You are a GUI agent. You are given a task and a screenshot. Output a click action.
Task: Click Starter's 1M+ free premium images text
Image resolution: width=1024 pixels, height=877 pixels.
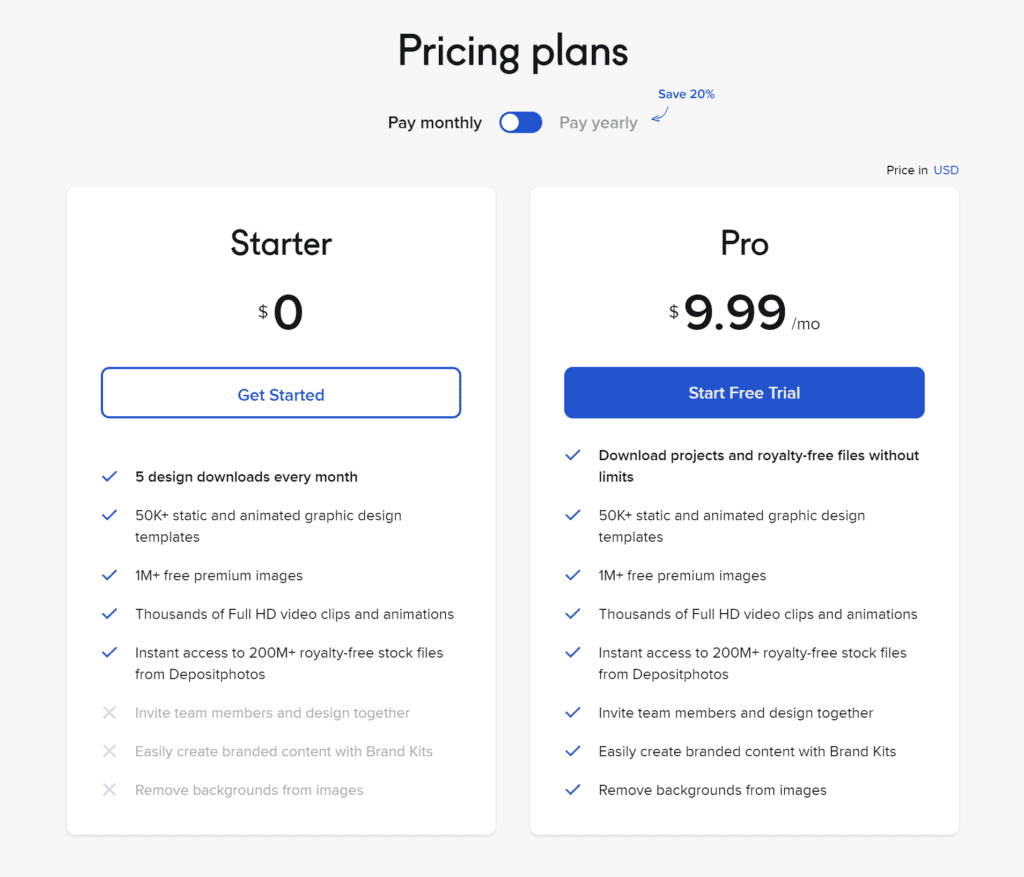click(x=219, y=575)
